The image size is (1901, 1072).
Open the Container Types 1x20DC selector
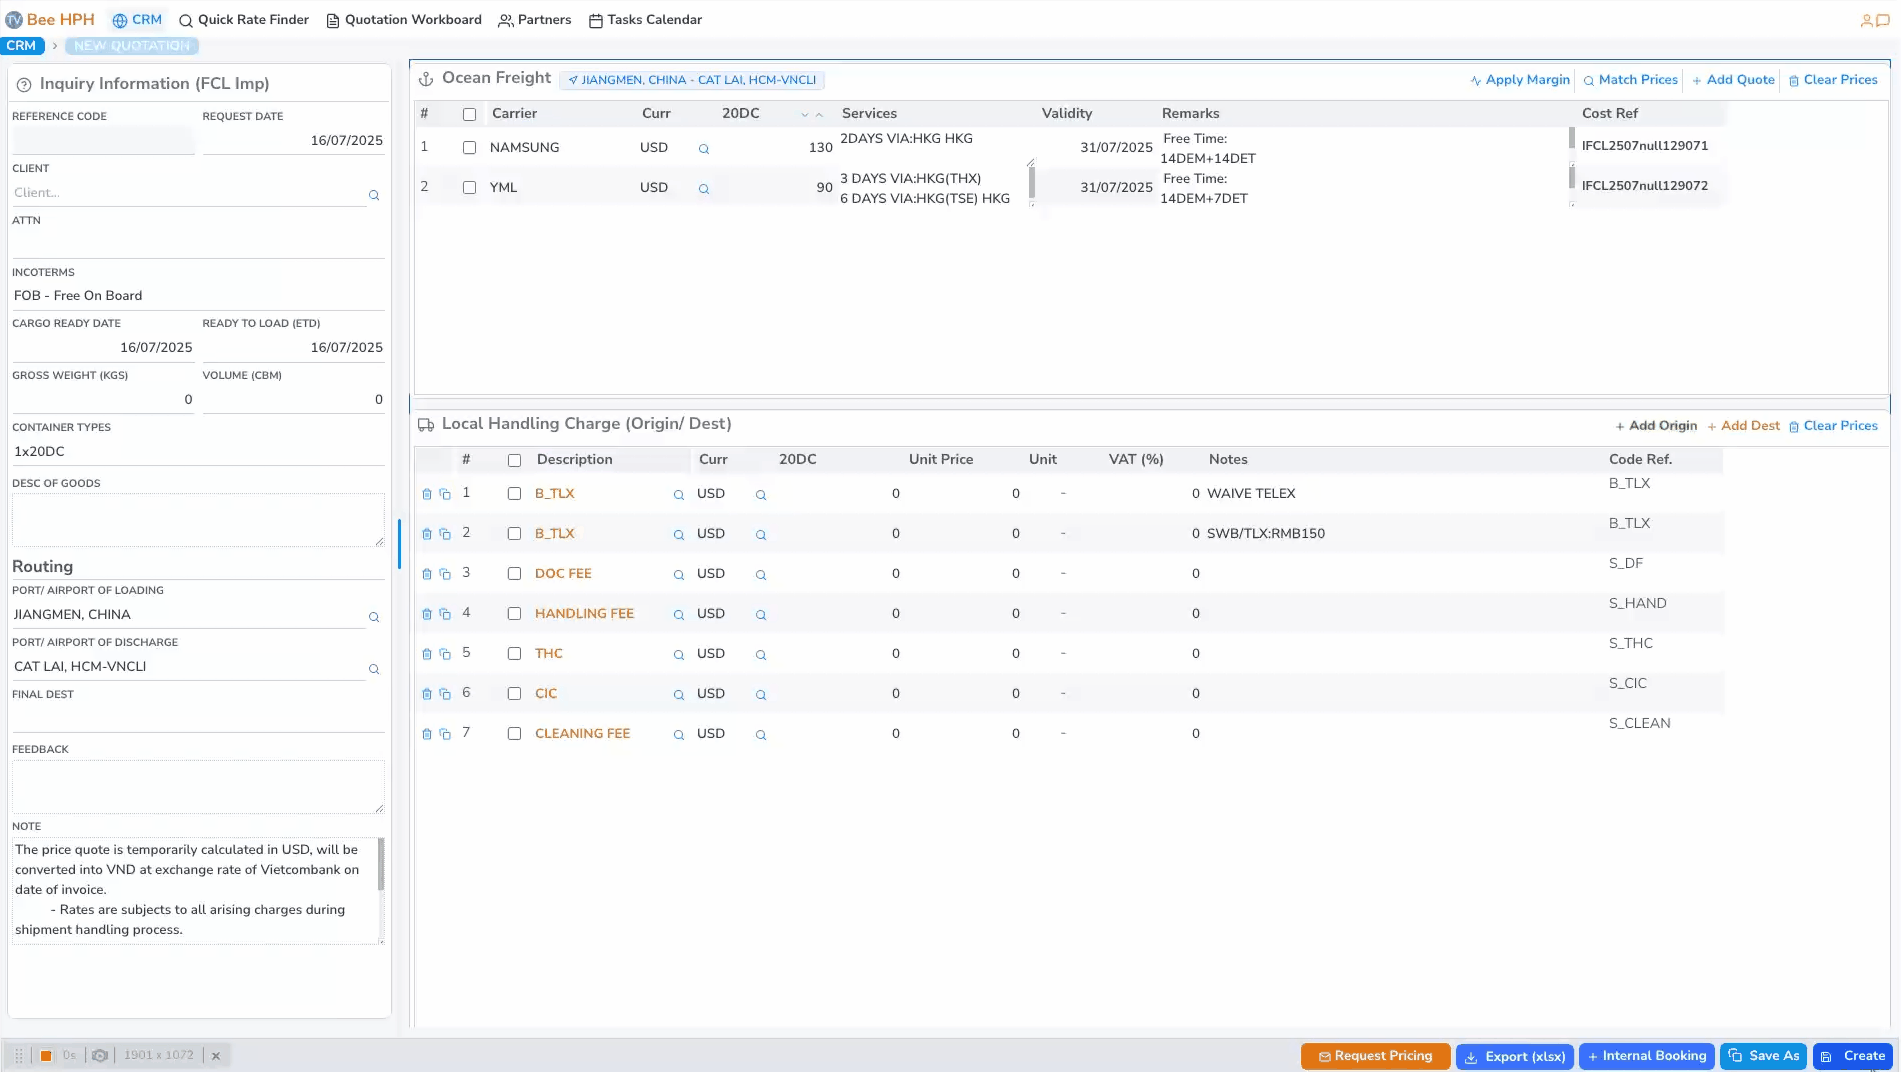[197, 452]
